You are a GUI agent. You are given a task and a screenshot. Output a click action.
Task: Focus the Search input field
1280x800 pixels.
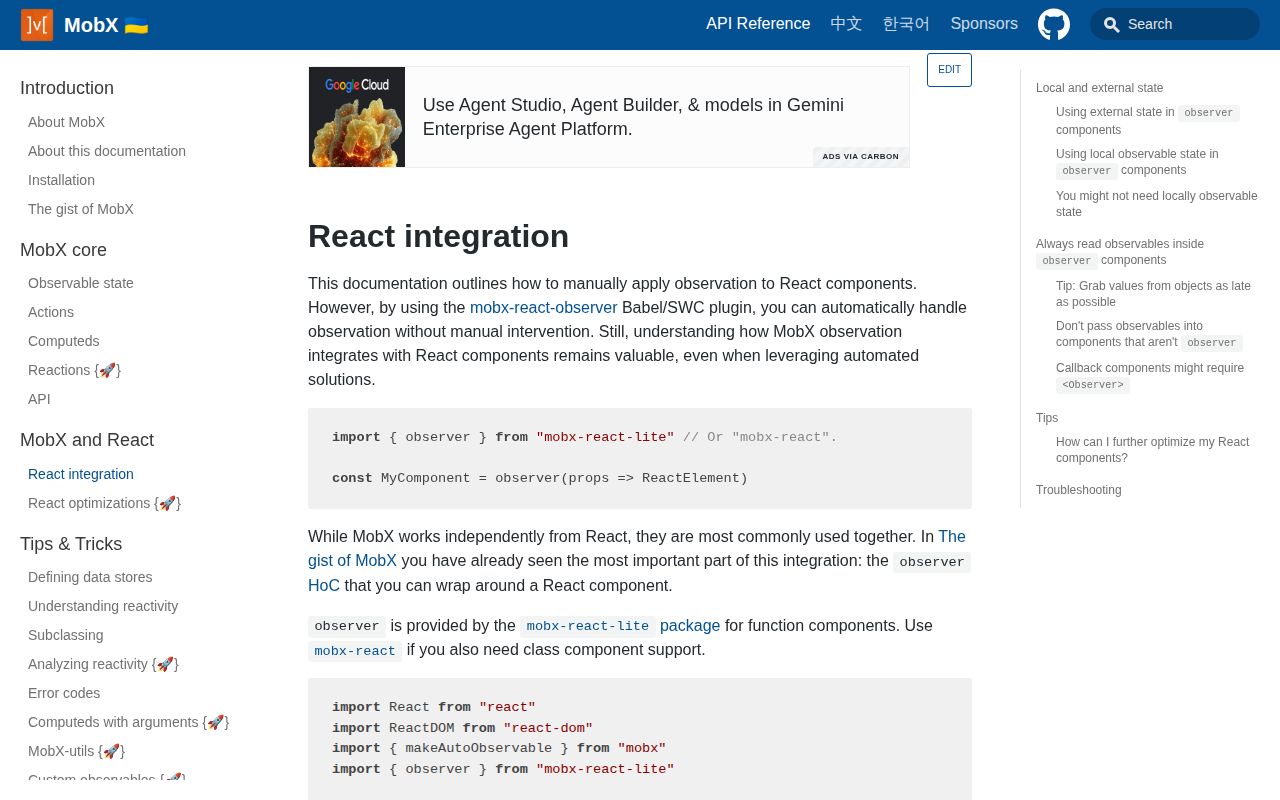click(1175, 24)
